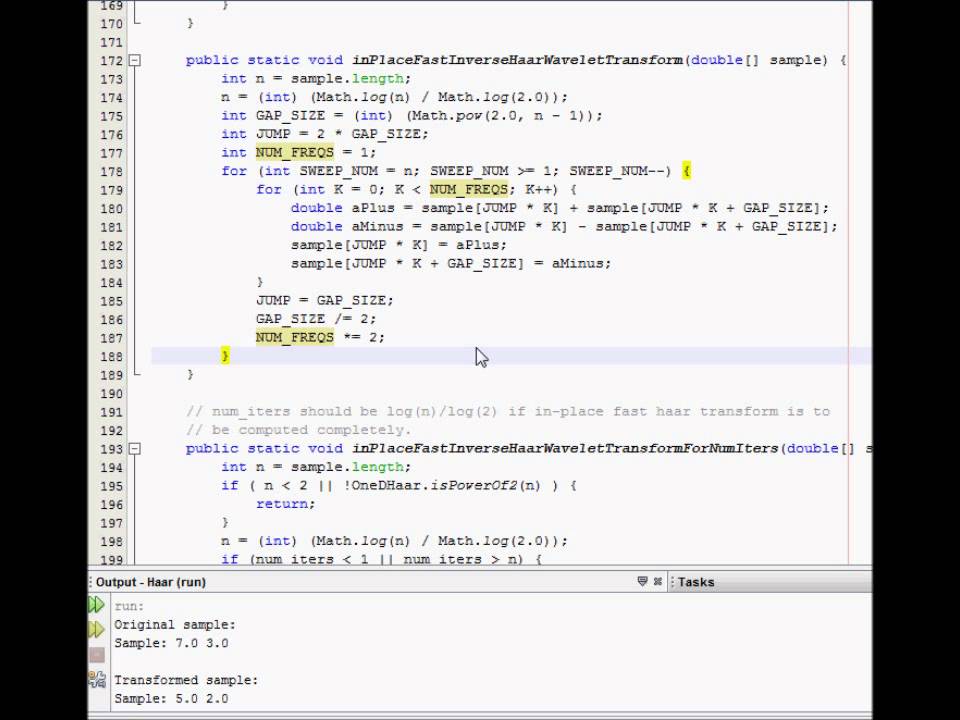The width and height of the screenshot is (960, 720).
Task: Click the stop build icon in Output
Action: click(x=97, y=655)
